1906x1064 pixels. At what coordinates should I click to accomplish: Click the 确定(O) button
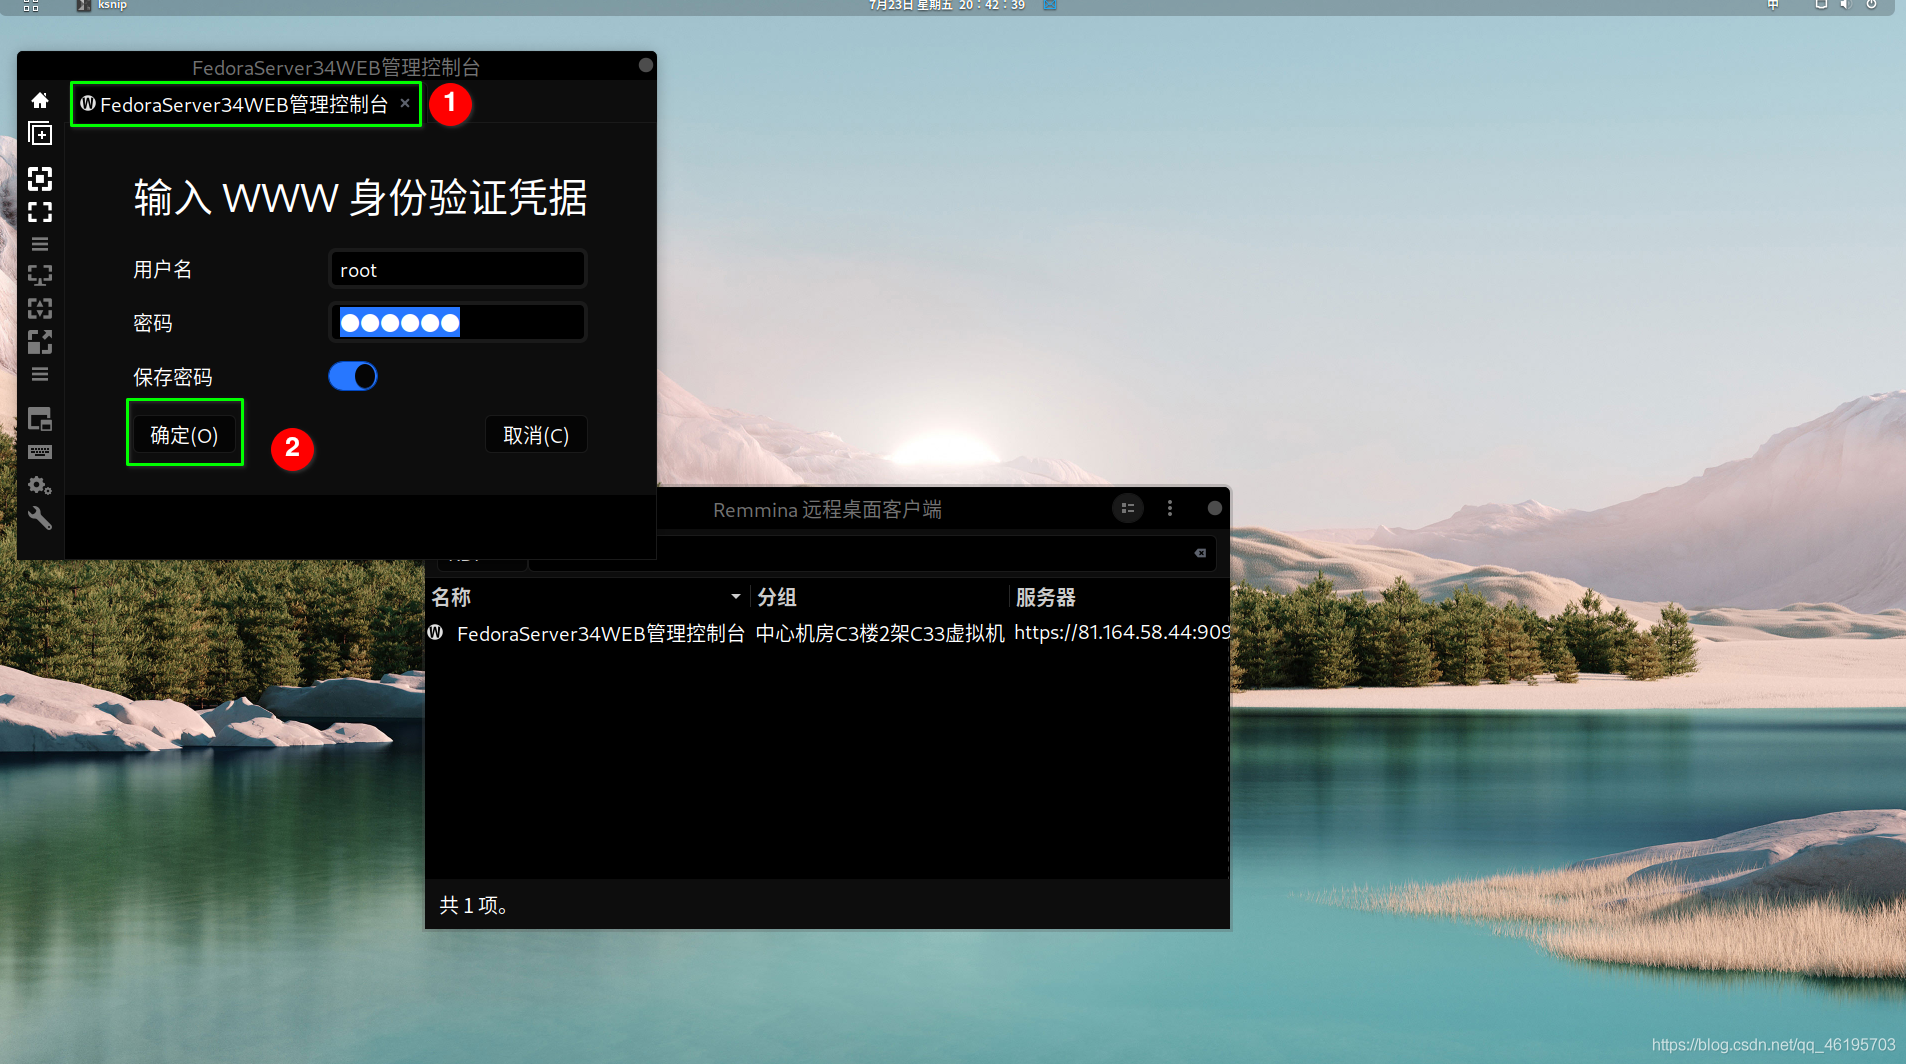click(184, 435)
